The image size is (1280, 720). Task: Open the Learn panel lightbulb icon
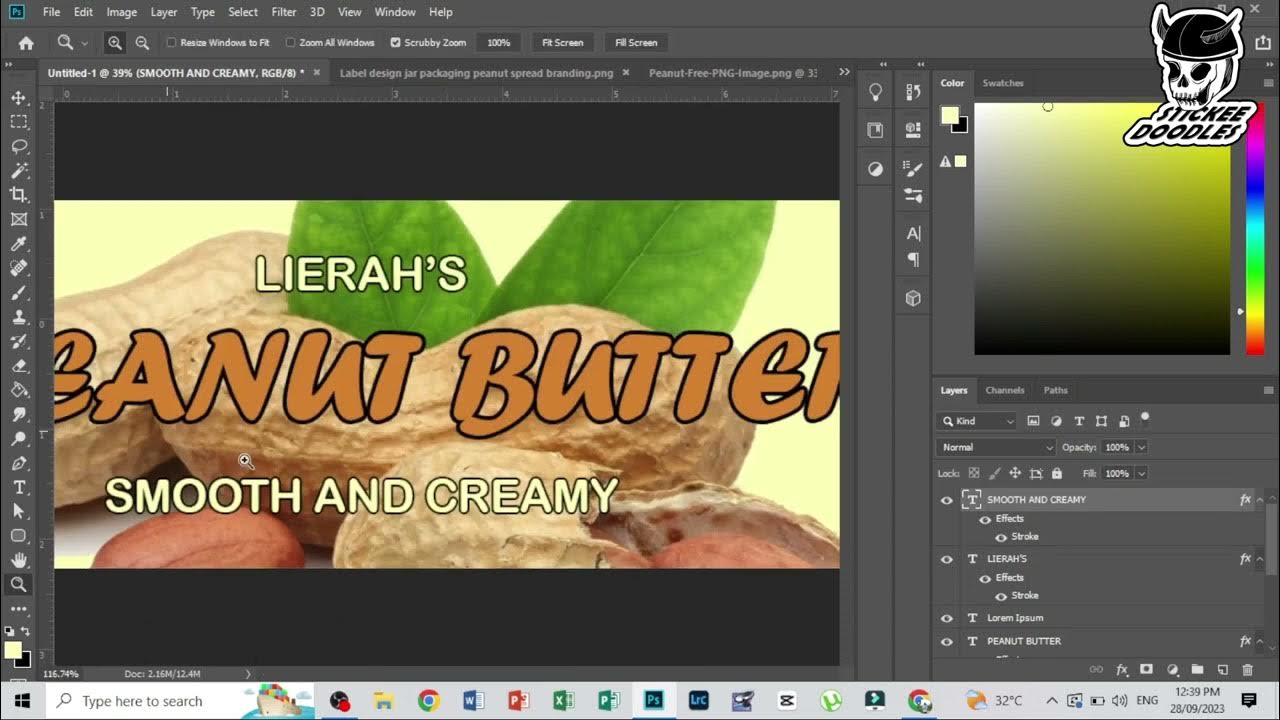(876, 92)
